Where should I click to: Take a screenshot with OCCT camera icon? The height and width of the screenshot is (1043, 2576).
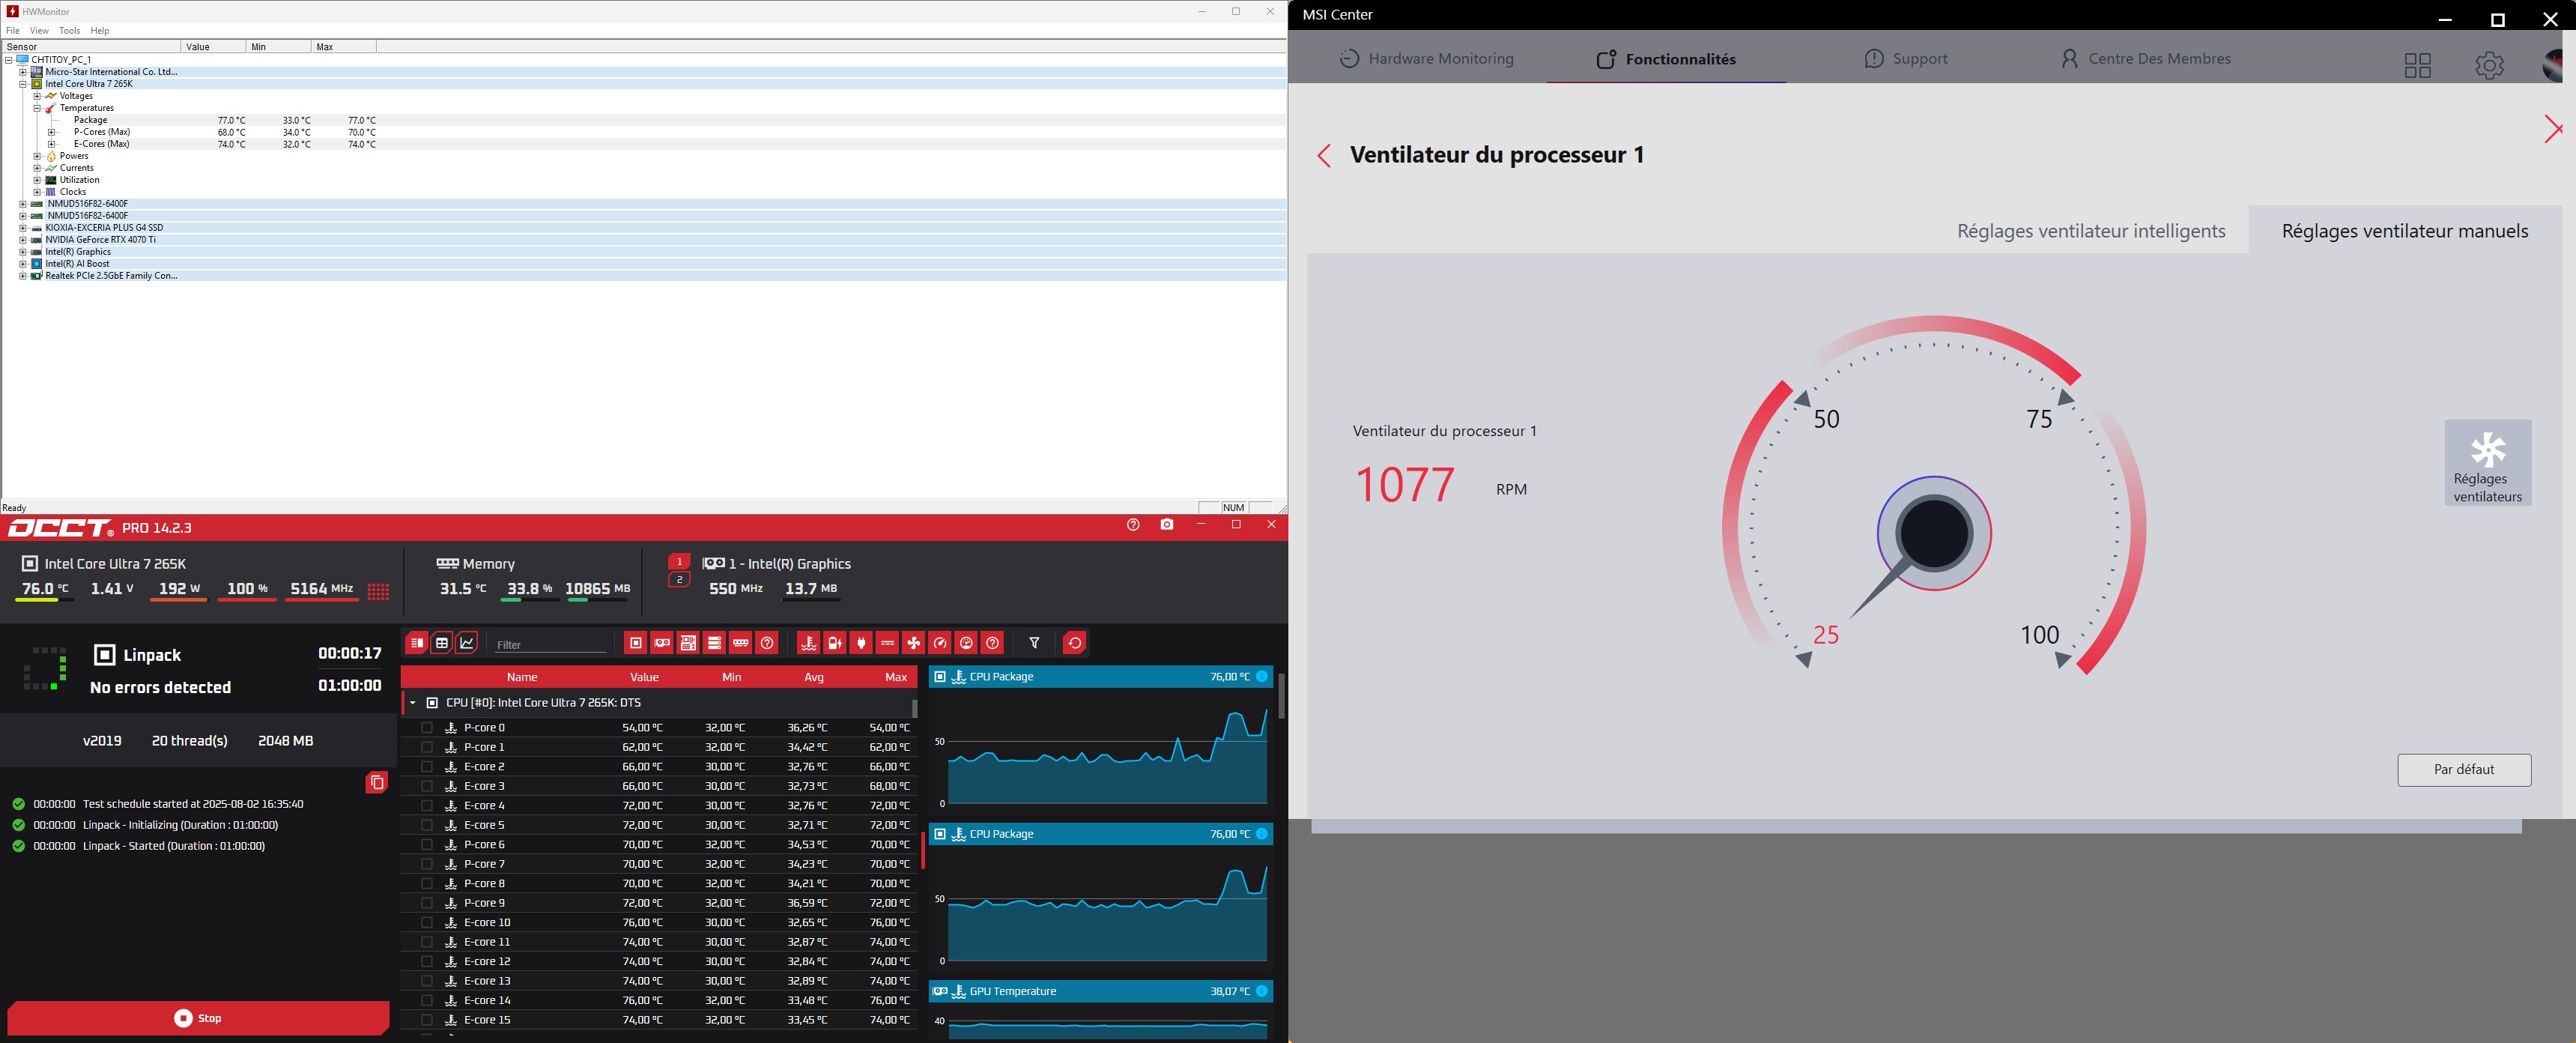(1167, 525)
